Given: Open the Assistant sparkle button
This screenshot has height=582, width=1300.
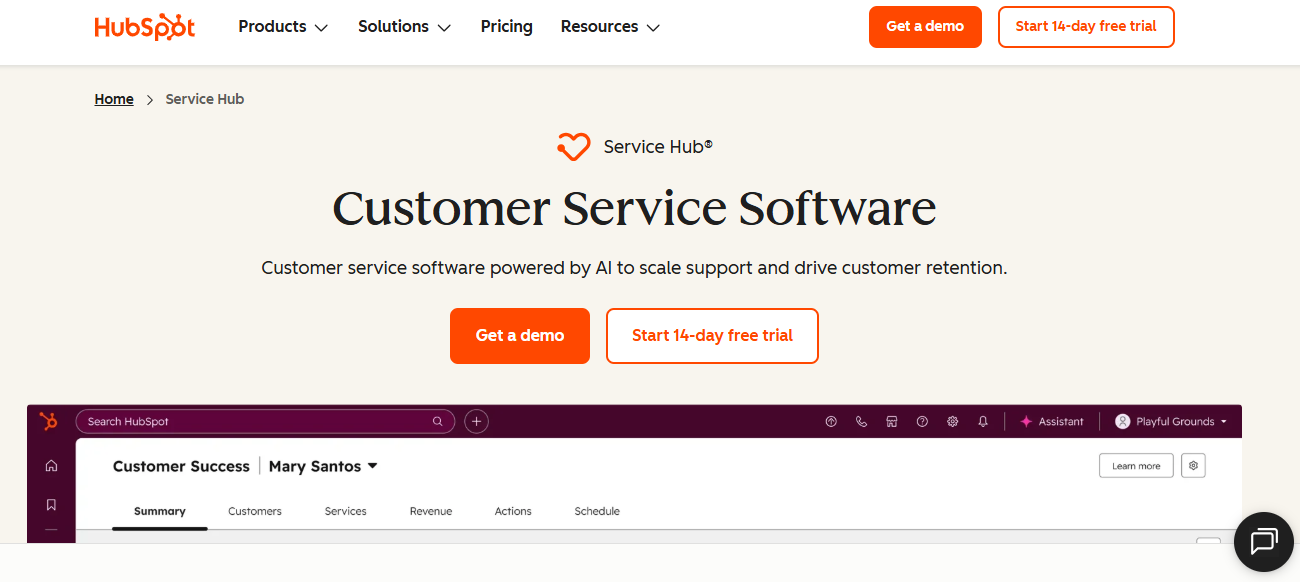Looking at the screenshot, I should (x=1051, y=421).
